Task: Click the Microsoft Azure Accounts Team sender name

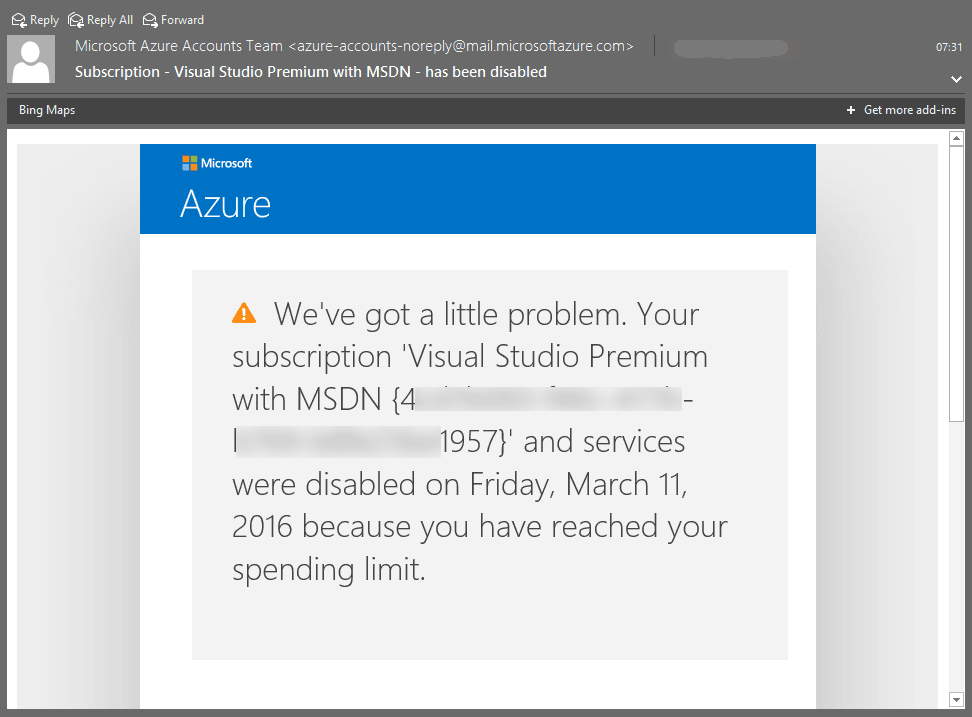Action: tap(179, 46)
